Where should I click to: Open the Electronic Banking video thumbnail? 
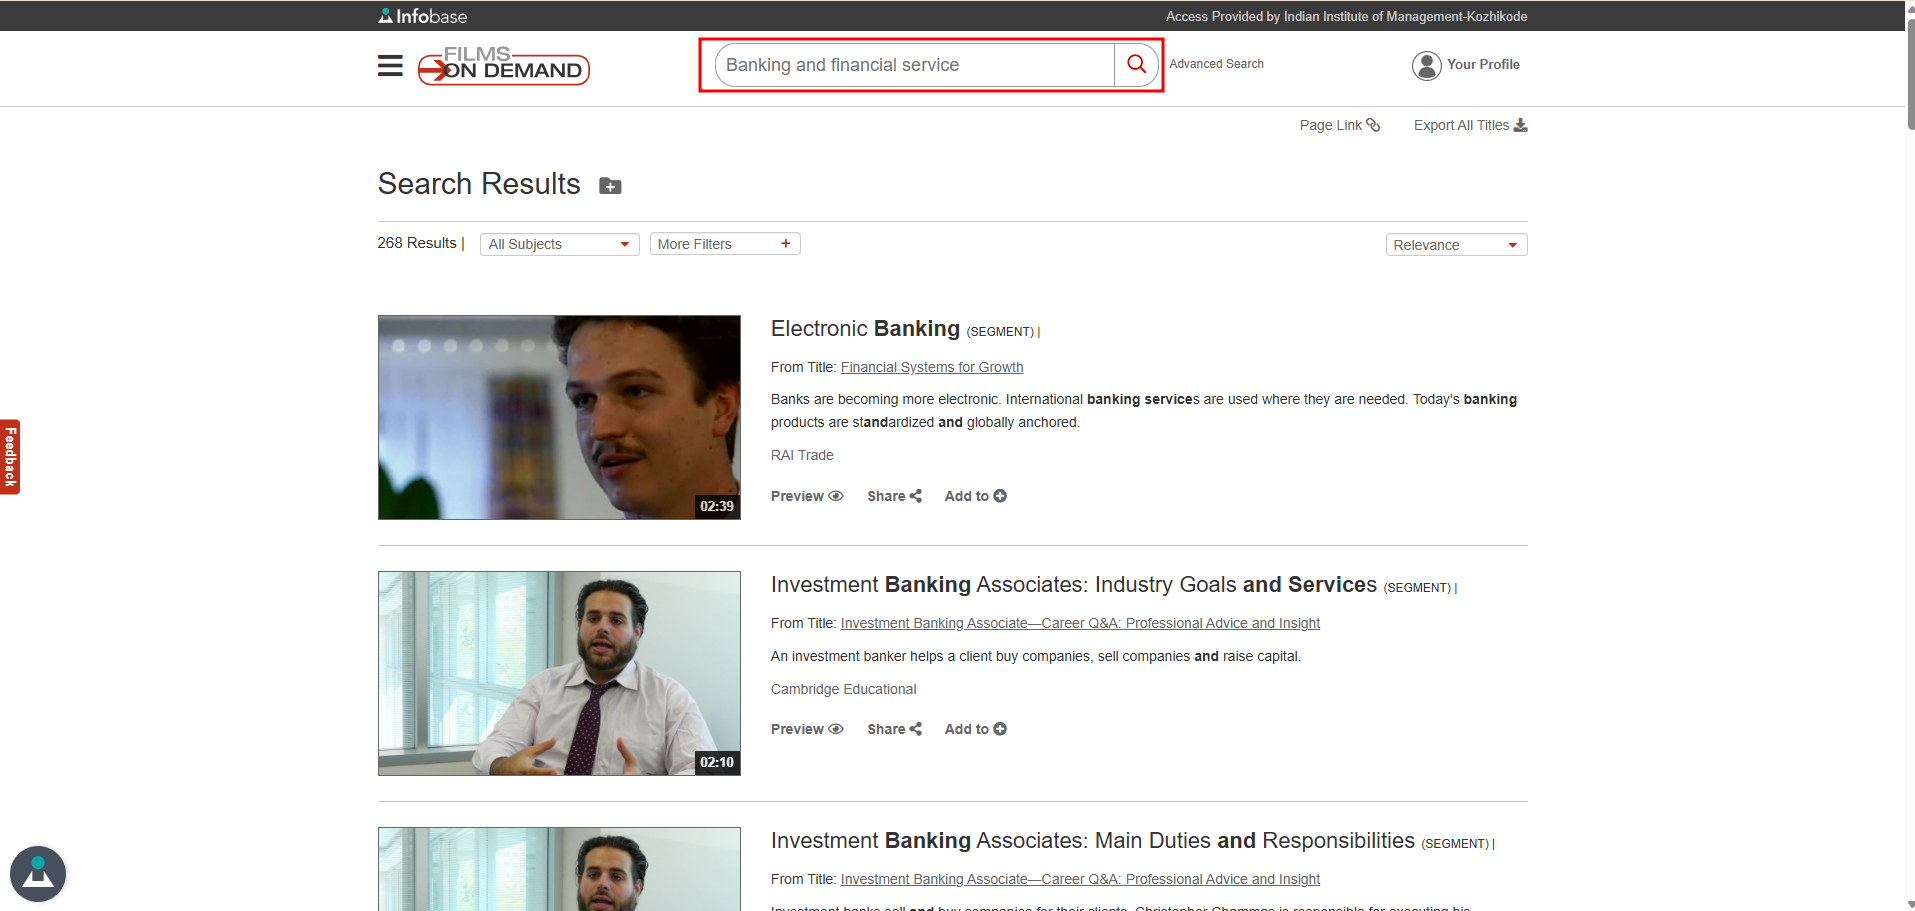pos(559,417)
